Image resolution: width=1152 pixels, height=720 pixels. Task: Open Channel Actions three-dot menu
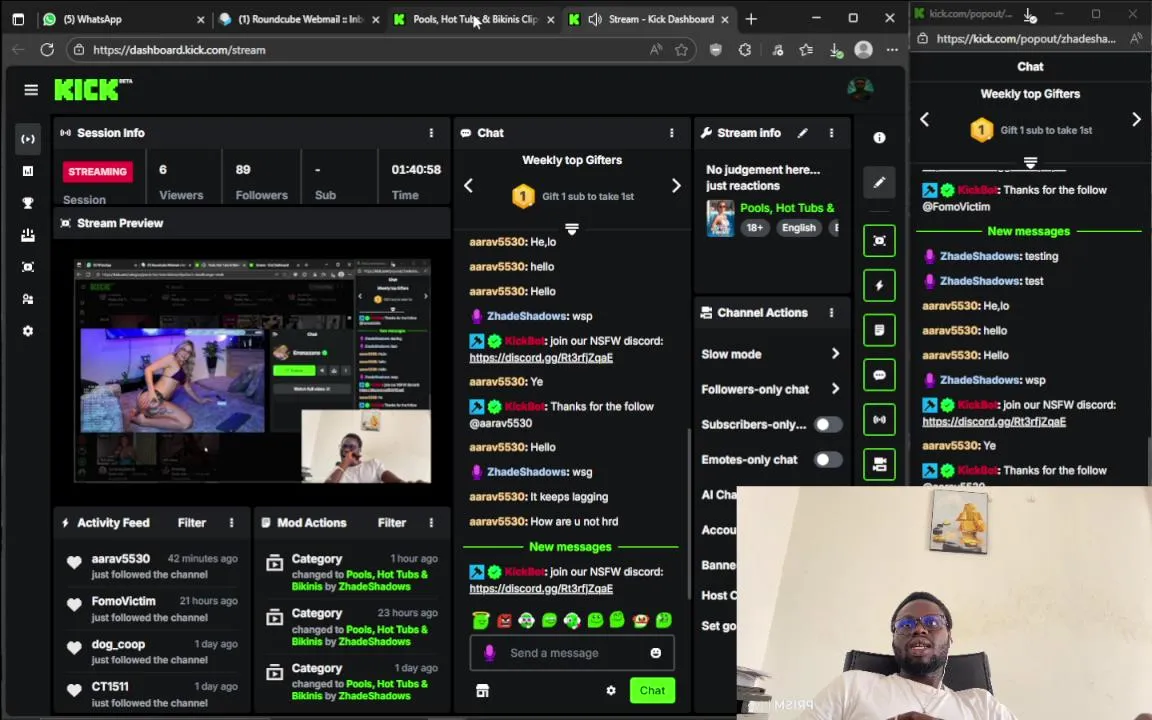click(x=832, y=313)
